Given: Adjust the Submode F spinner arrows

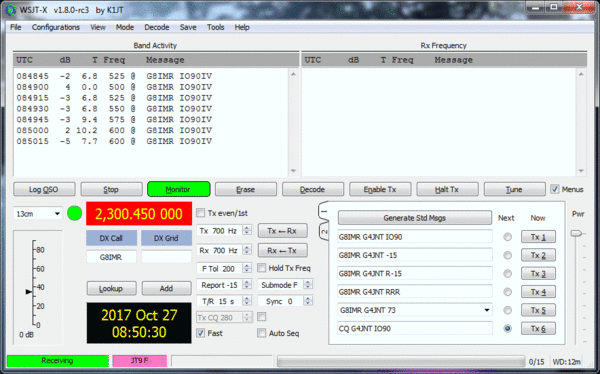Looking at the screenshot, I should 308,285.
